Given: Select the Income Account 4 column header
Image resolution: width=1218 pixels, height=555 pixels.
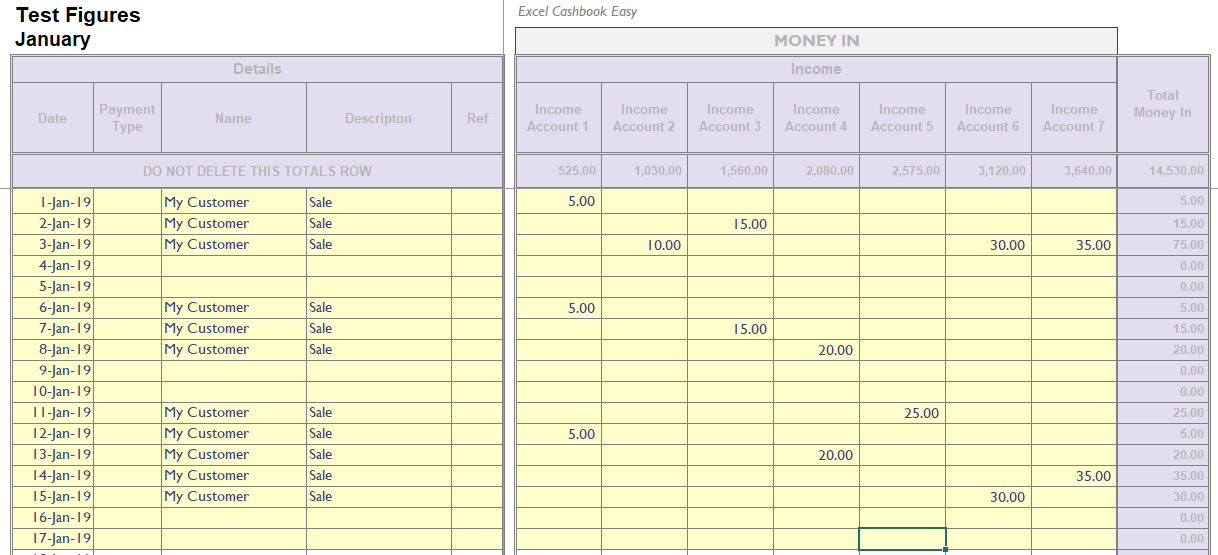Looking at the screenshot, I should (x=816, y=118).
